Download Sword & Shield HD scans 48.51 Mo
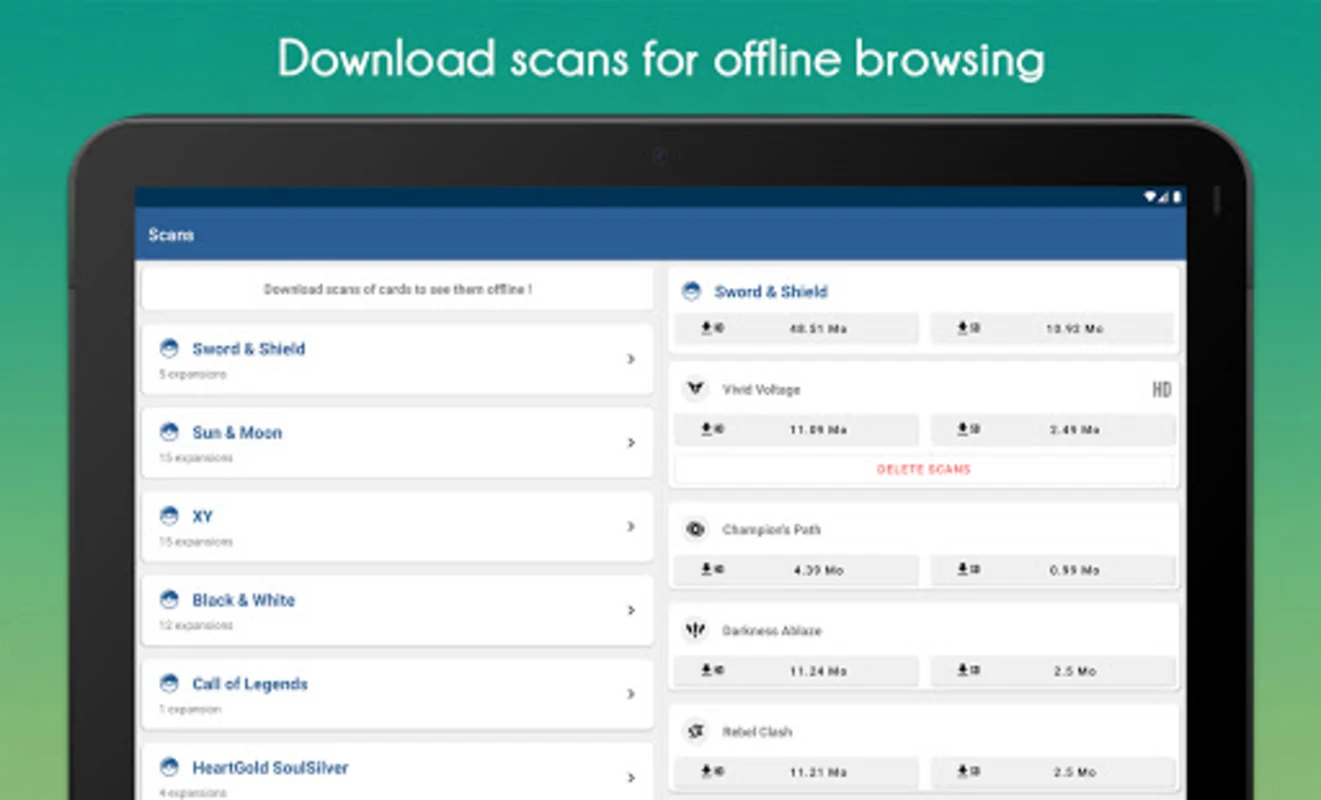Image resolution: width=1321 pixels, height=800 pixels. (796, 328)
